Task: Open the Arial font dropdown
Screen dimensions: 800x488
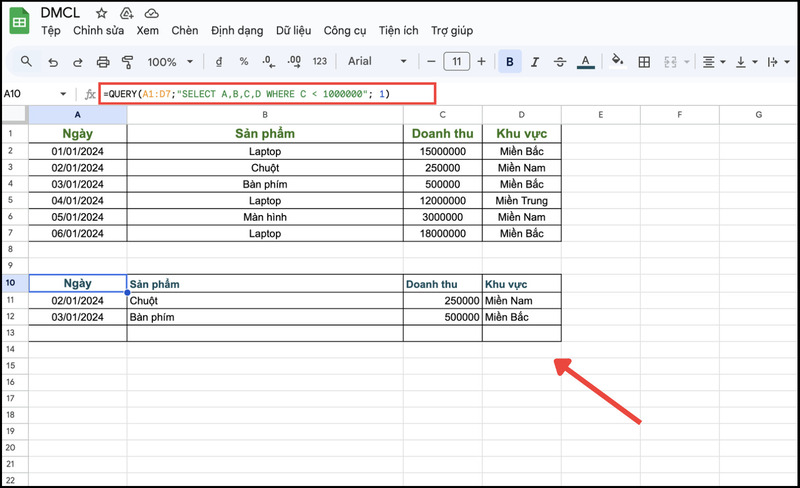Action: pyautogui.click(x=382, y=62)
